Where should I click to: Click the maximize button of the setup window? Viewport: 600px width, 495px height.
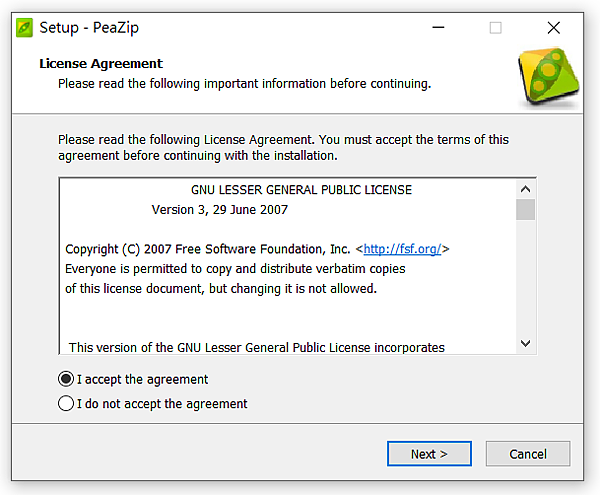pyautogui.click(x=495, y=27)
